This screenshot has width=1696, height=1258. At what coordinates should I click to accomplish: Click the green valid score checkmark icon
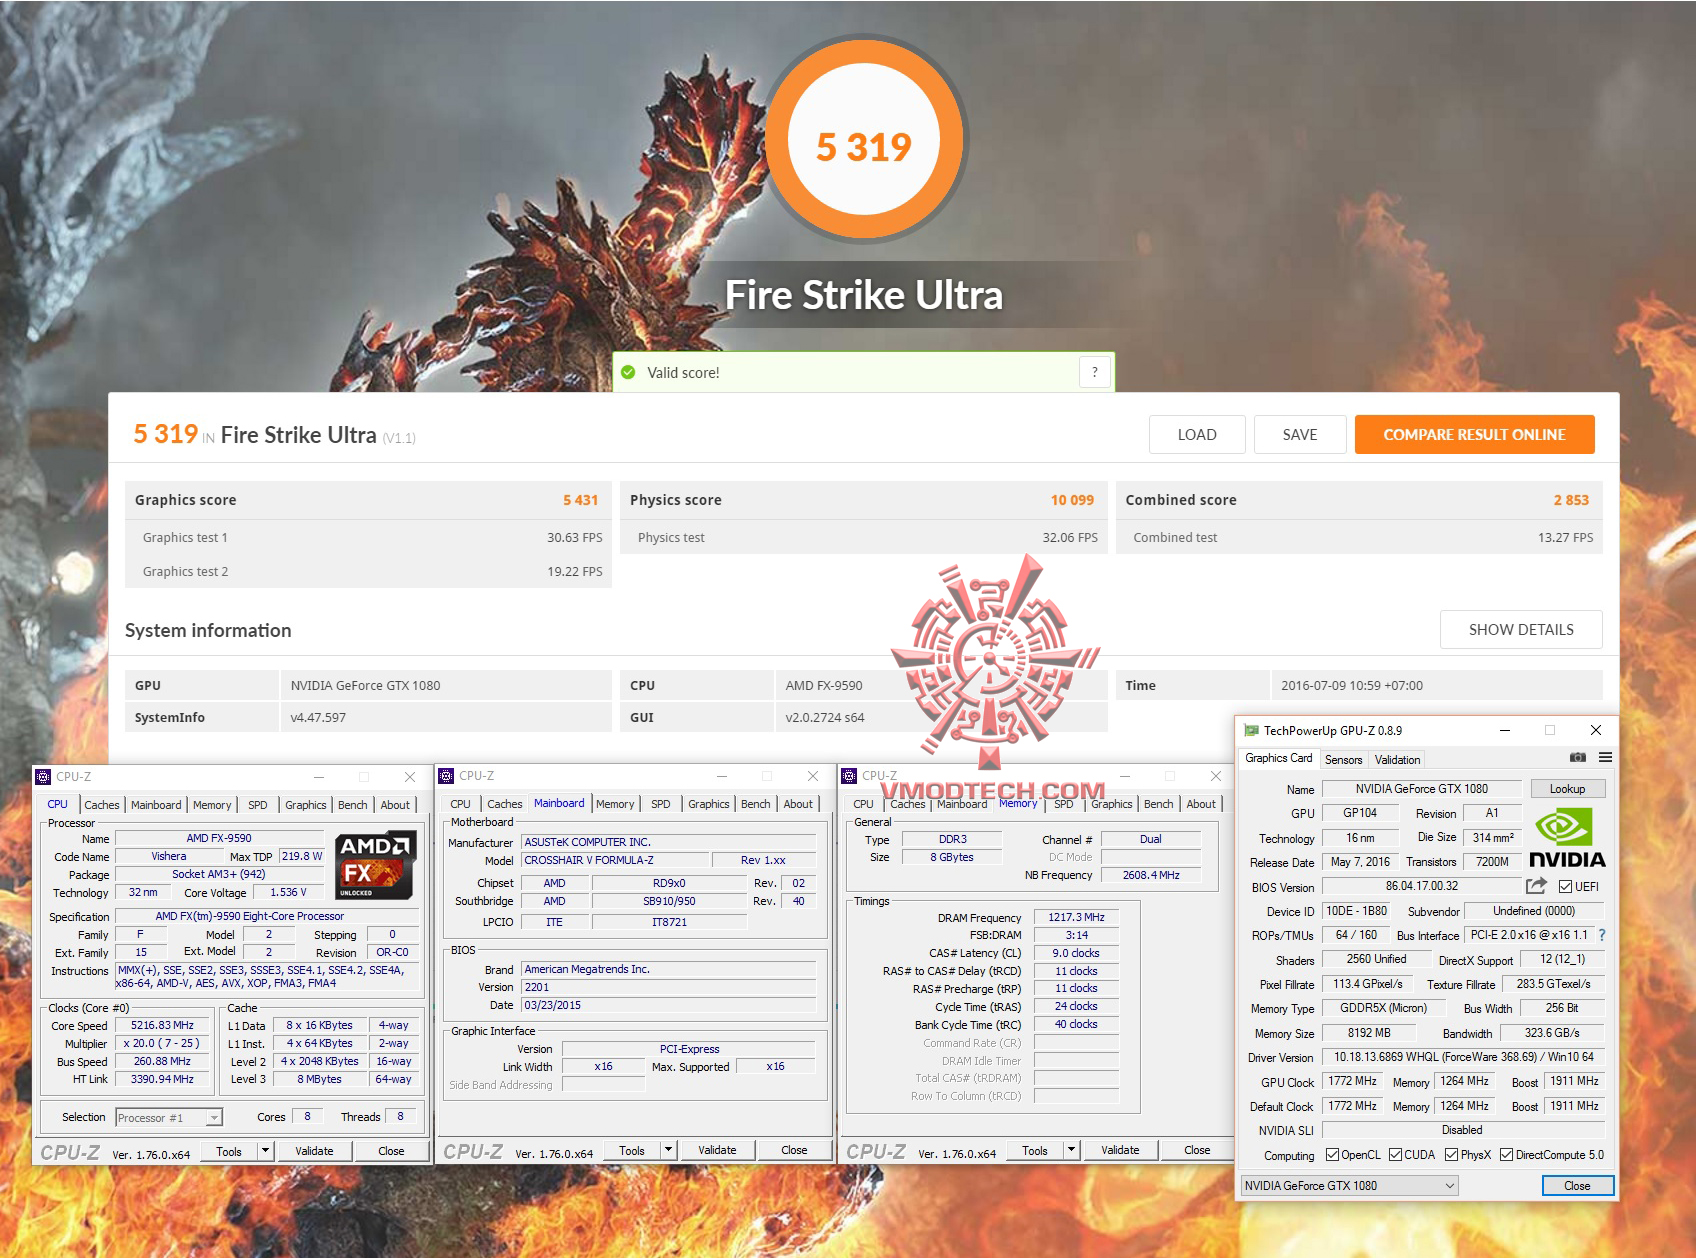coord(628,373)
